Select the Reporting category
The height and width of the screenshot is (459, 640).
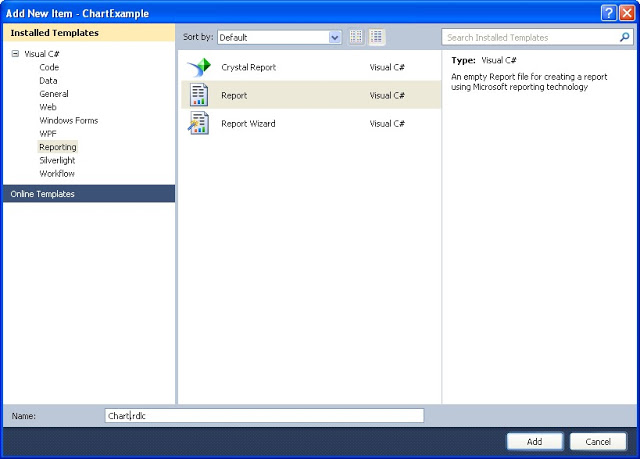[58, 147]
